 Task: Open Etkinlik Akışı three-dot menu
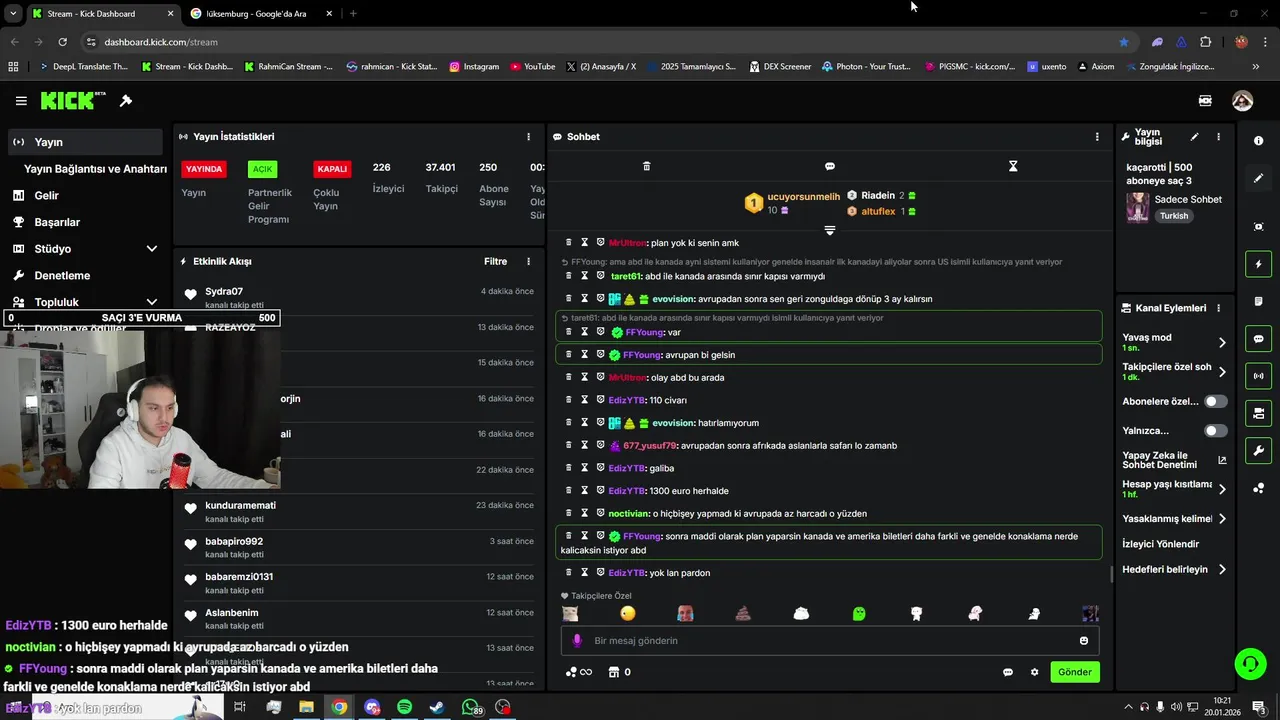click(529, 262)
